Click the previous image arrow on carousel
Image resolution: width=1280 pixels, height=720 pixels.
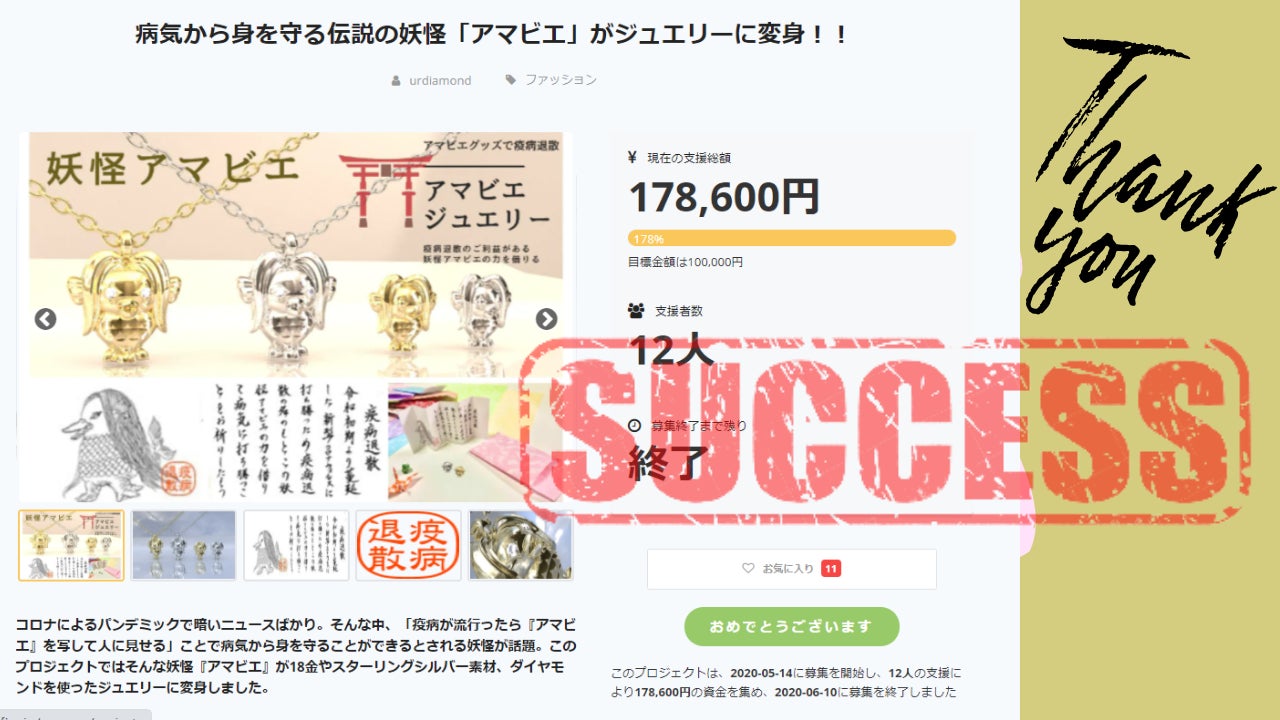tap(45, 319)
